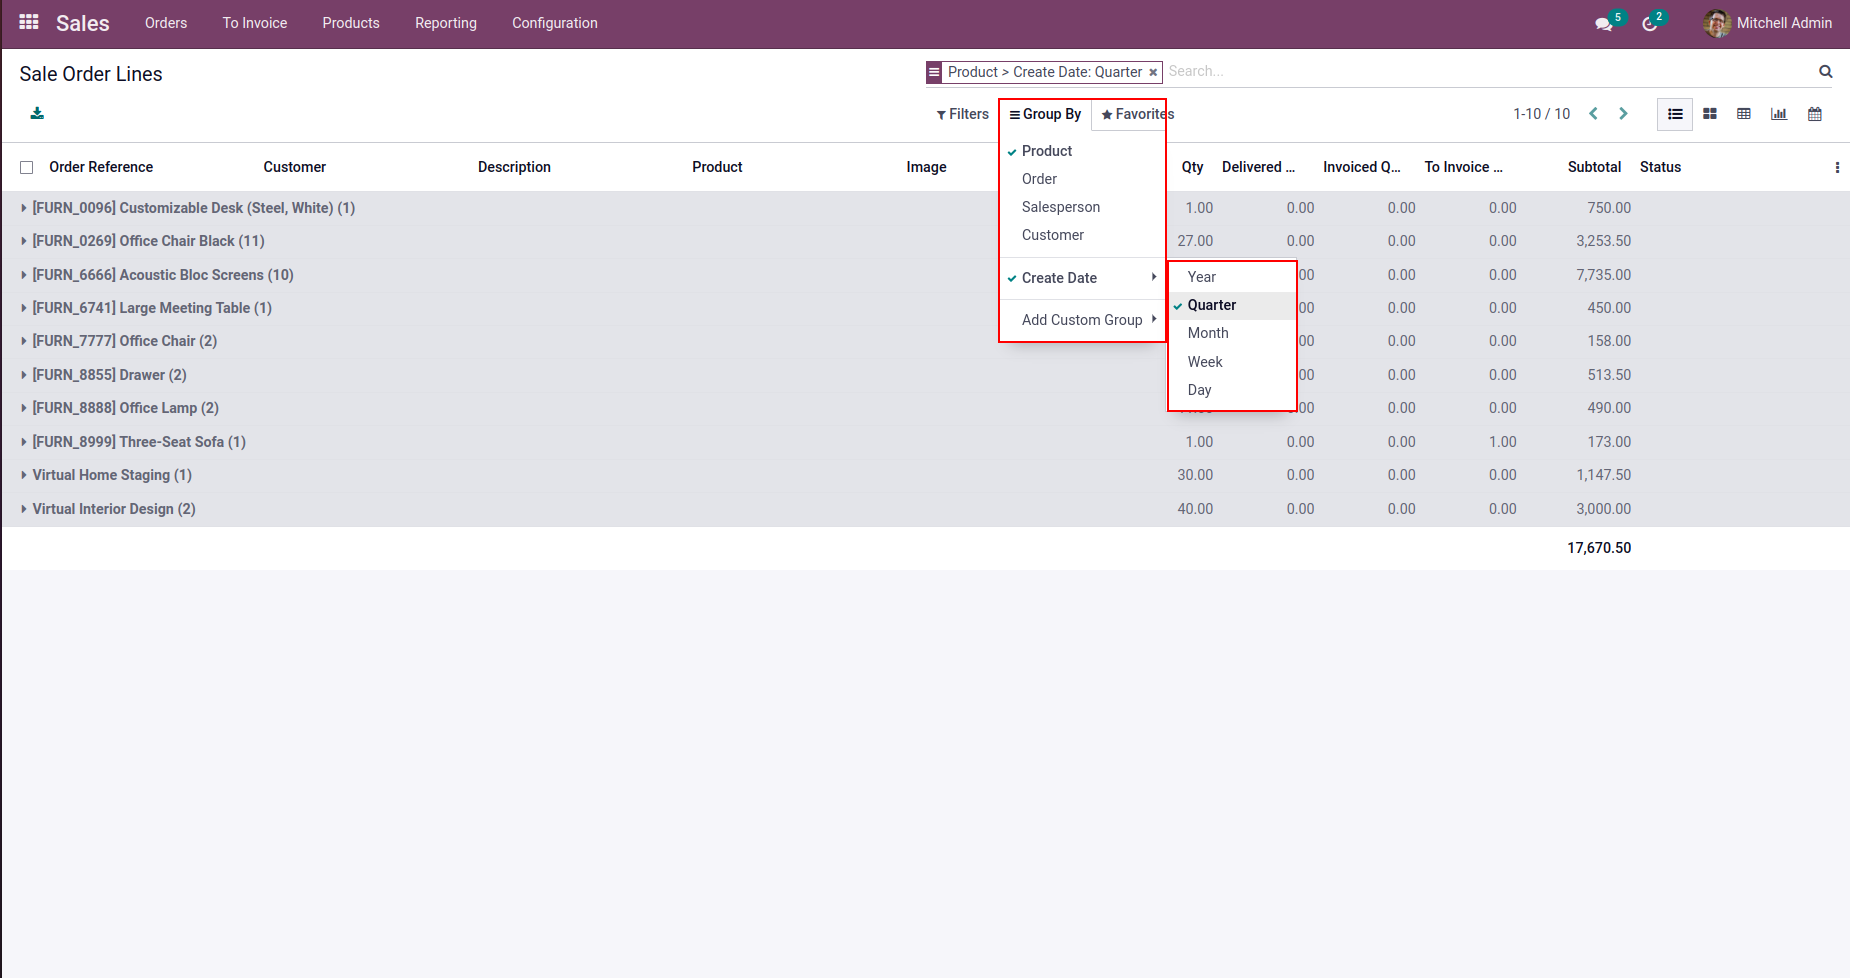Screen dimensions: 1850x978
Task: Switch to kanban view
Action: (1710, 114)
